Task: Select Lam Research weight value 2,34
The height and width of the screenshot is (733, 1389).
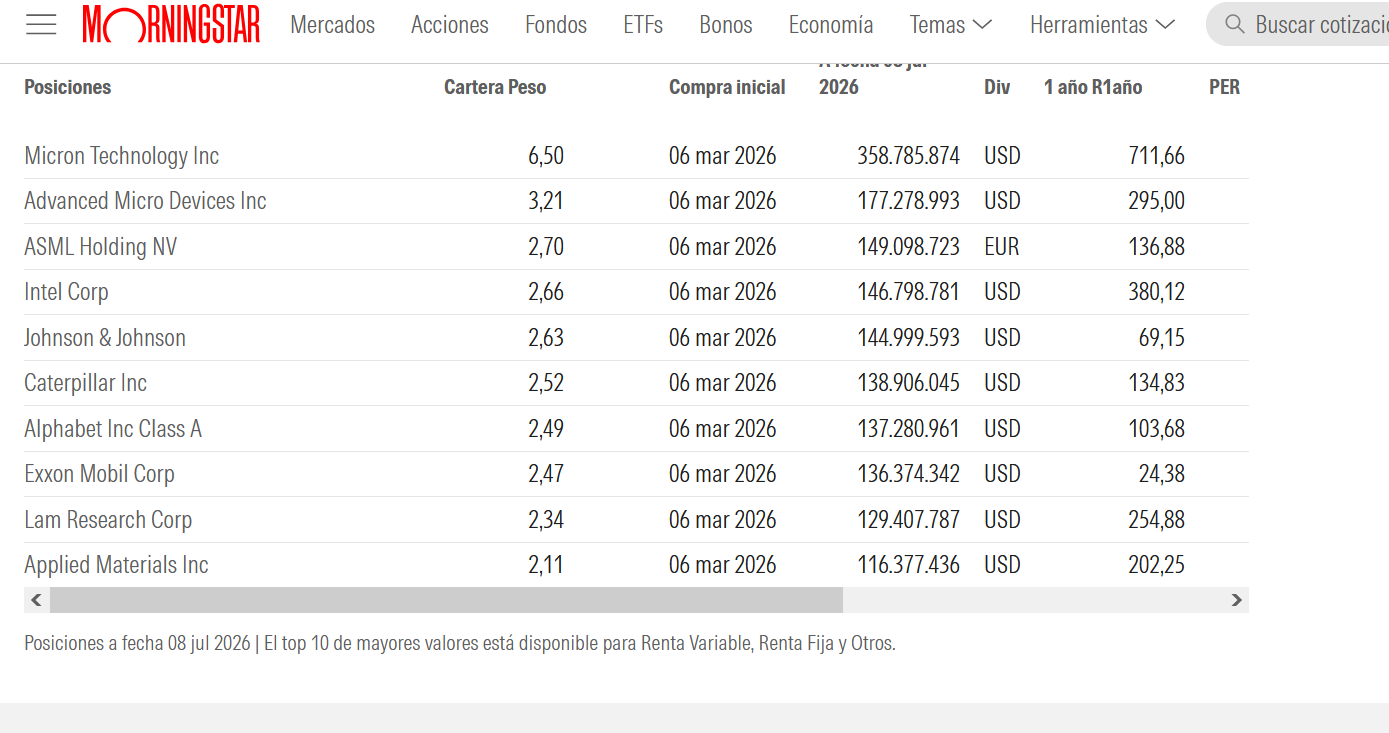Action: (546, 520)
